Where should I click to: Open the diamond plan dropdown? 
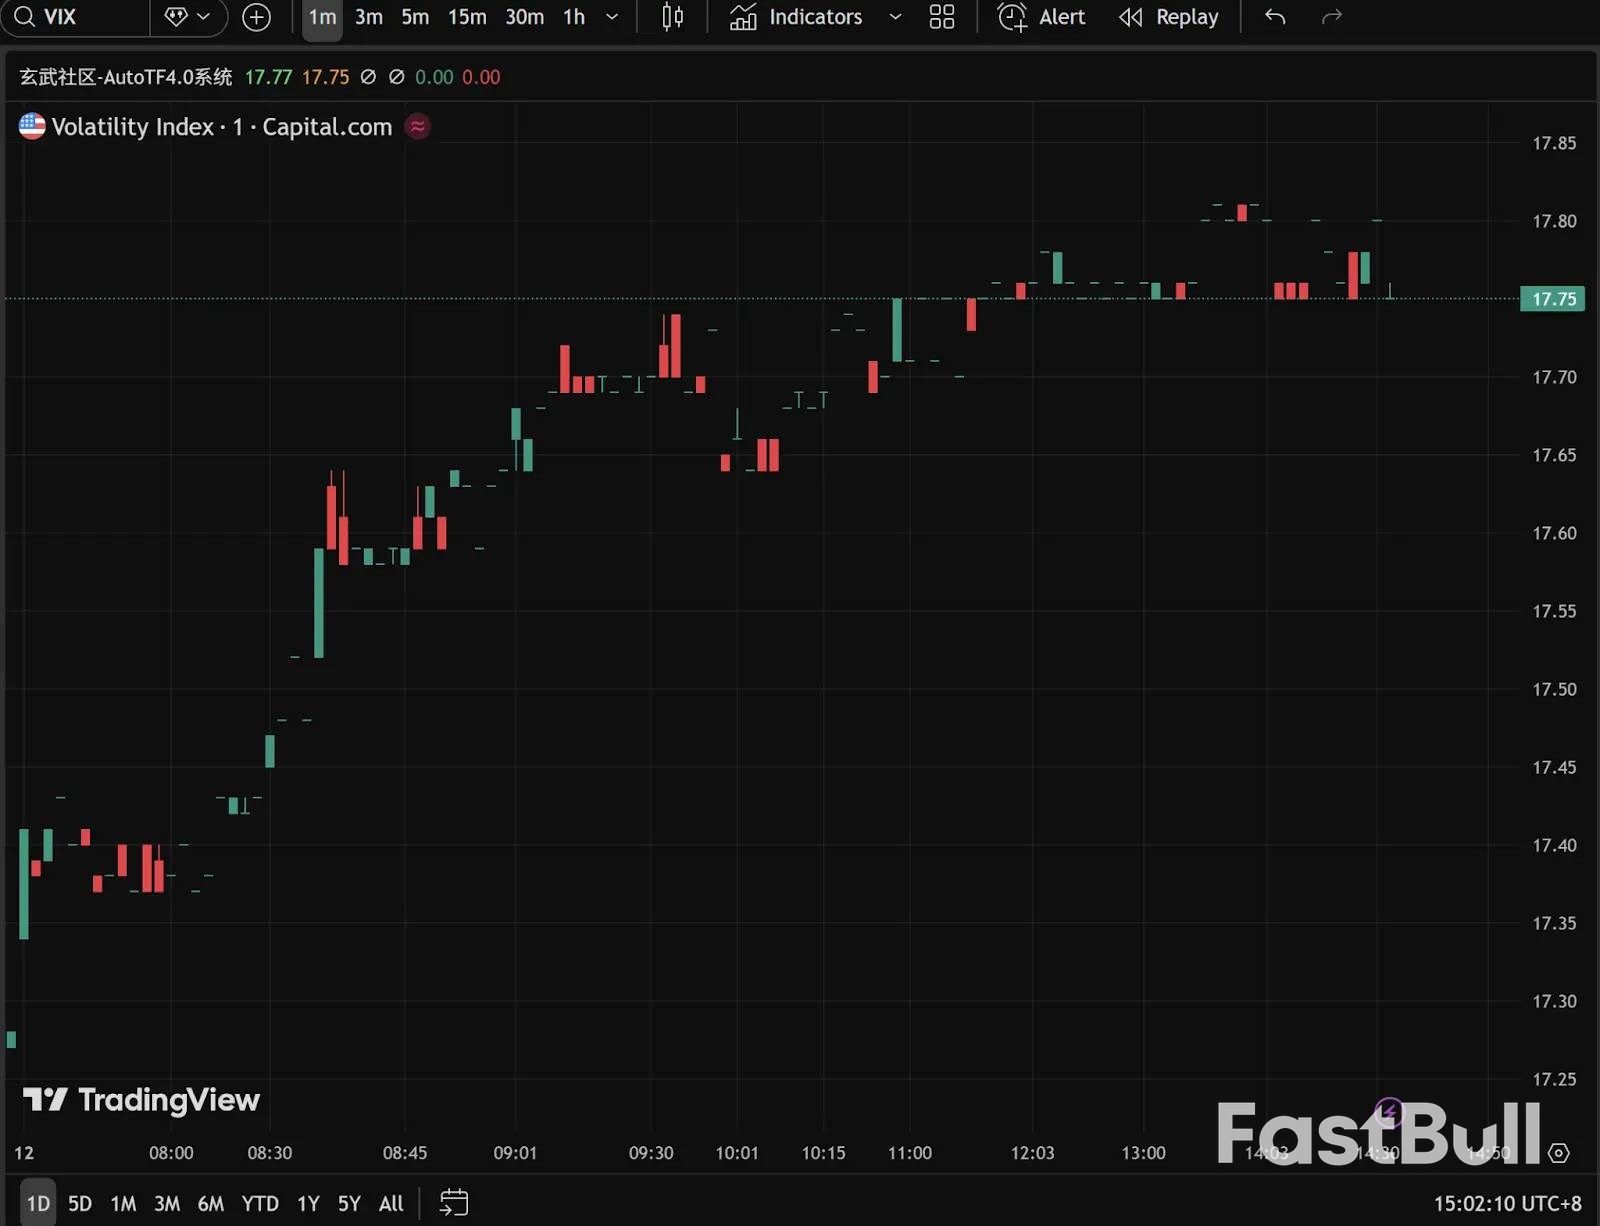coord(187,17)
